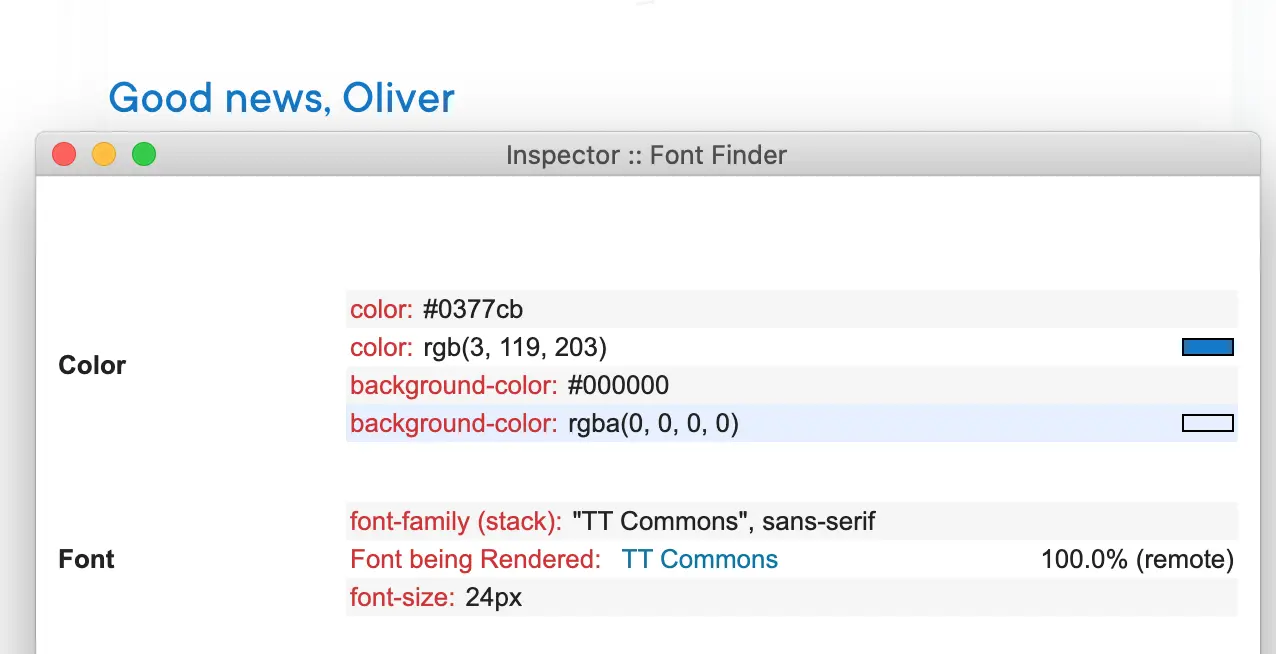Image resolution: width=1276 pixels, height=654 pixels.
Task: Select the font-family stack value
Action: coord(723,521)
